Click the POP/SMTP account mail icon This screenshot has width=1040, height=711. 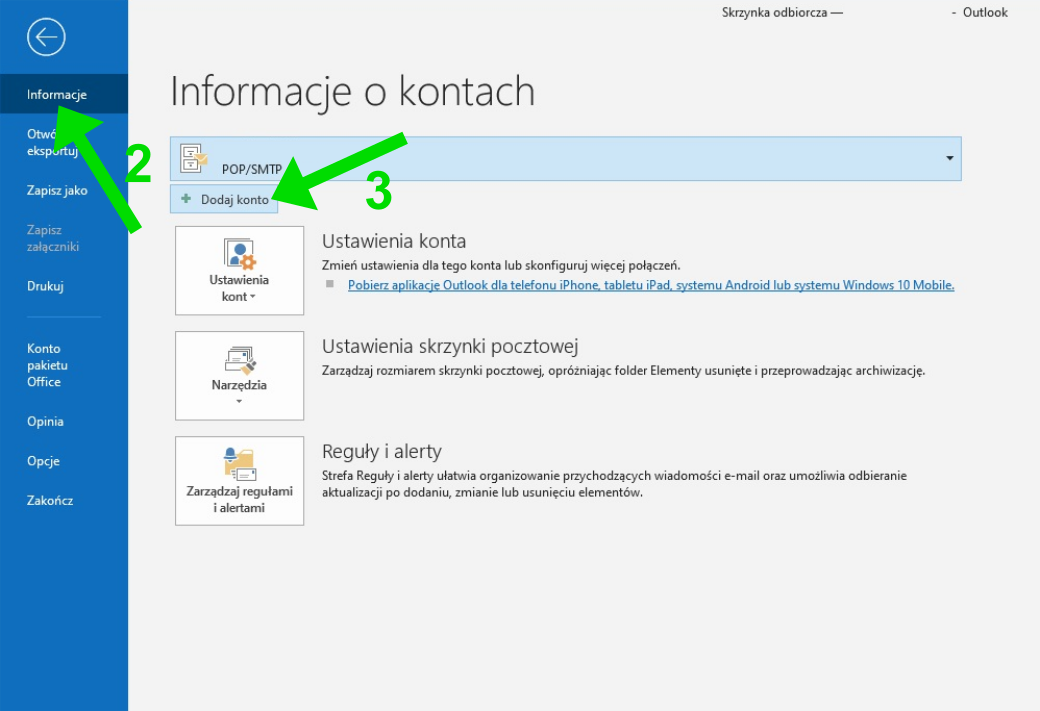point(194,158)
